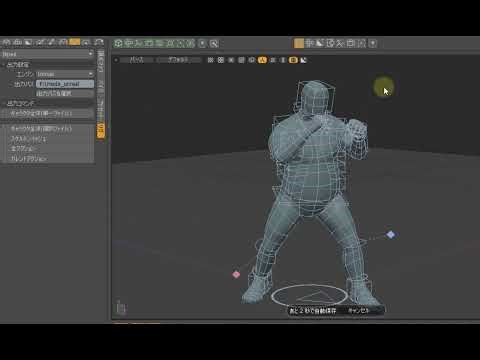Screen dimensions: 480x360
Task: Collapse the 出力コマンド section
Action: pos(20,103)
